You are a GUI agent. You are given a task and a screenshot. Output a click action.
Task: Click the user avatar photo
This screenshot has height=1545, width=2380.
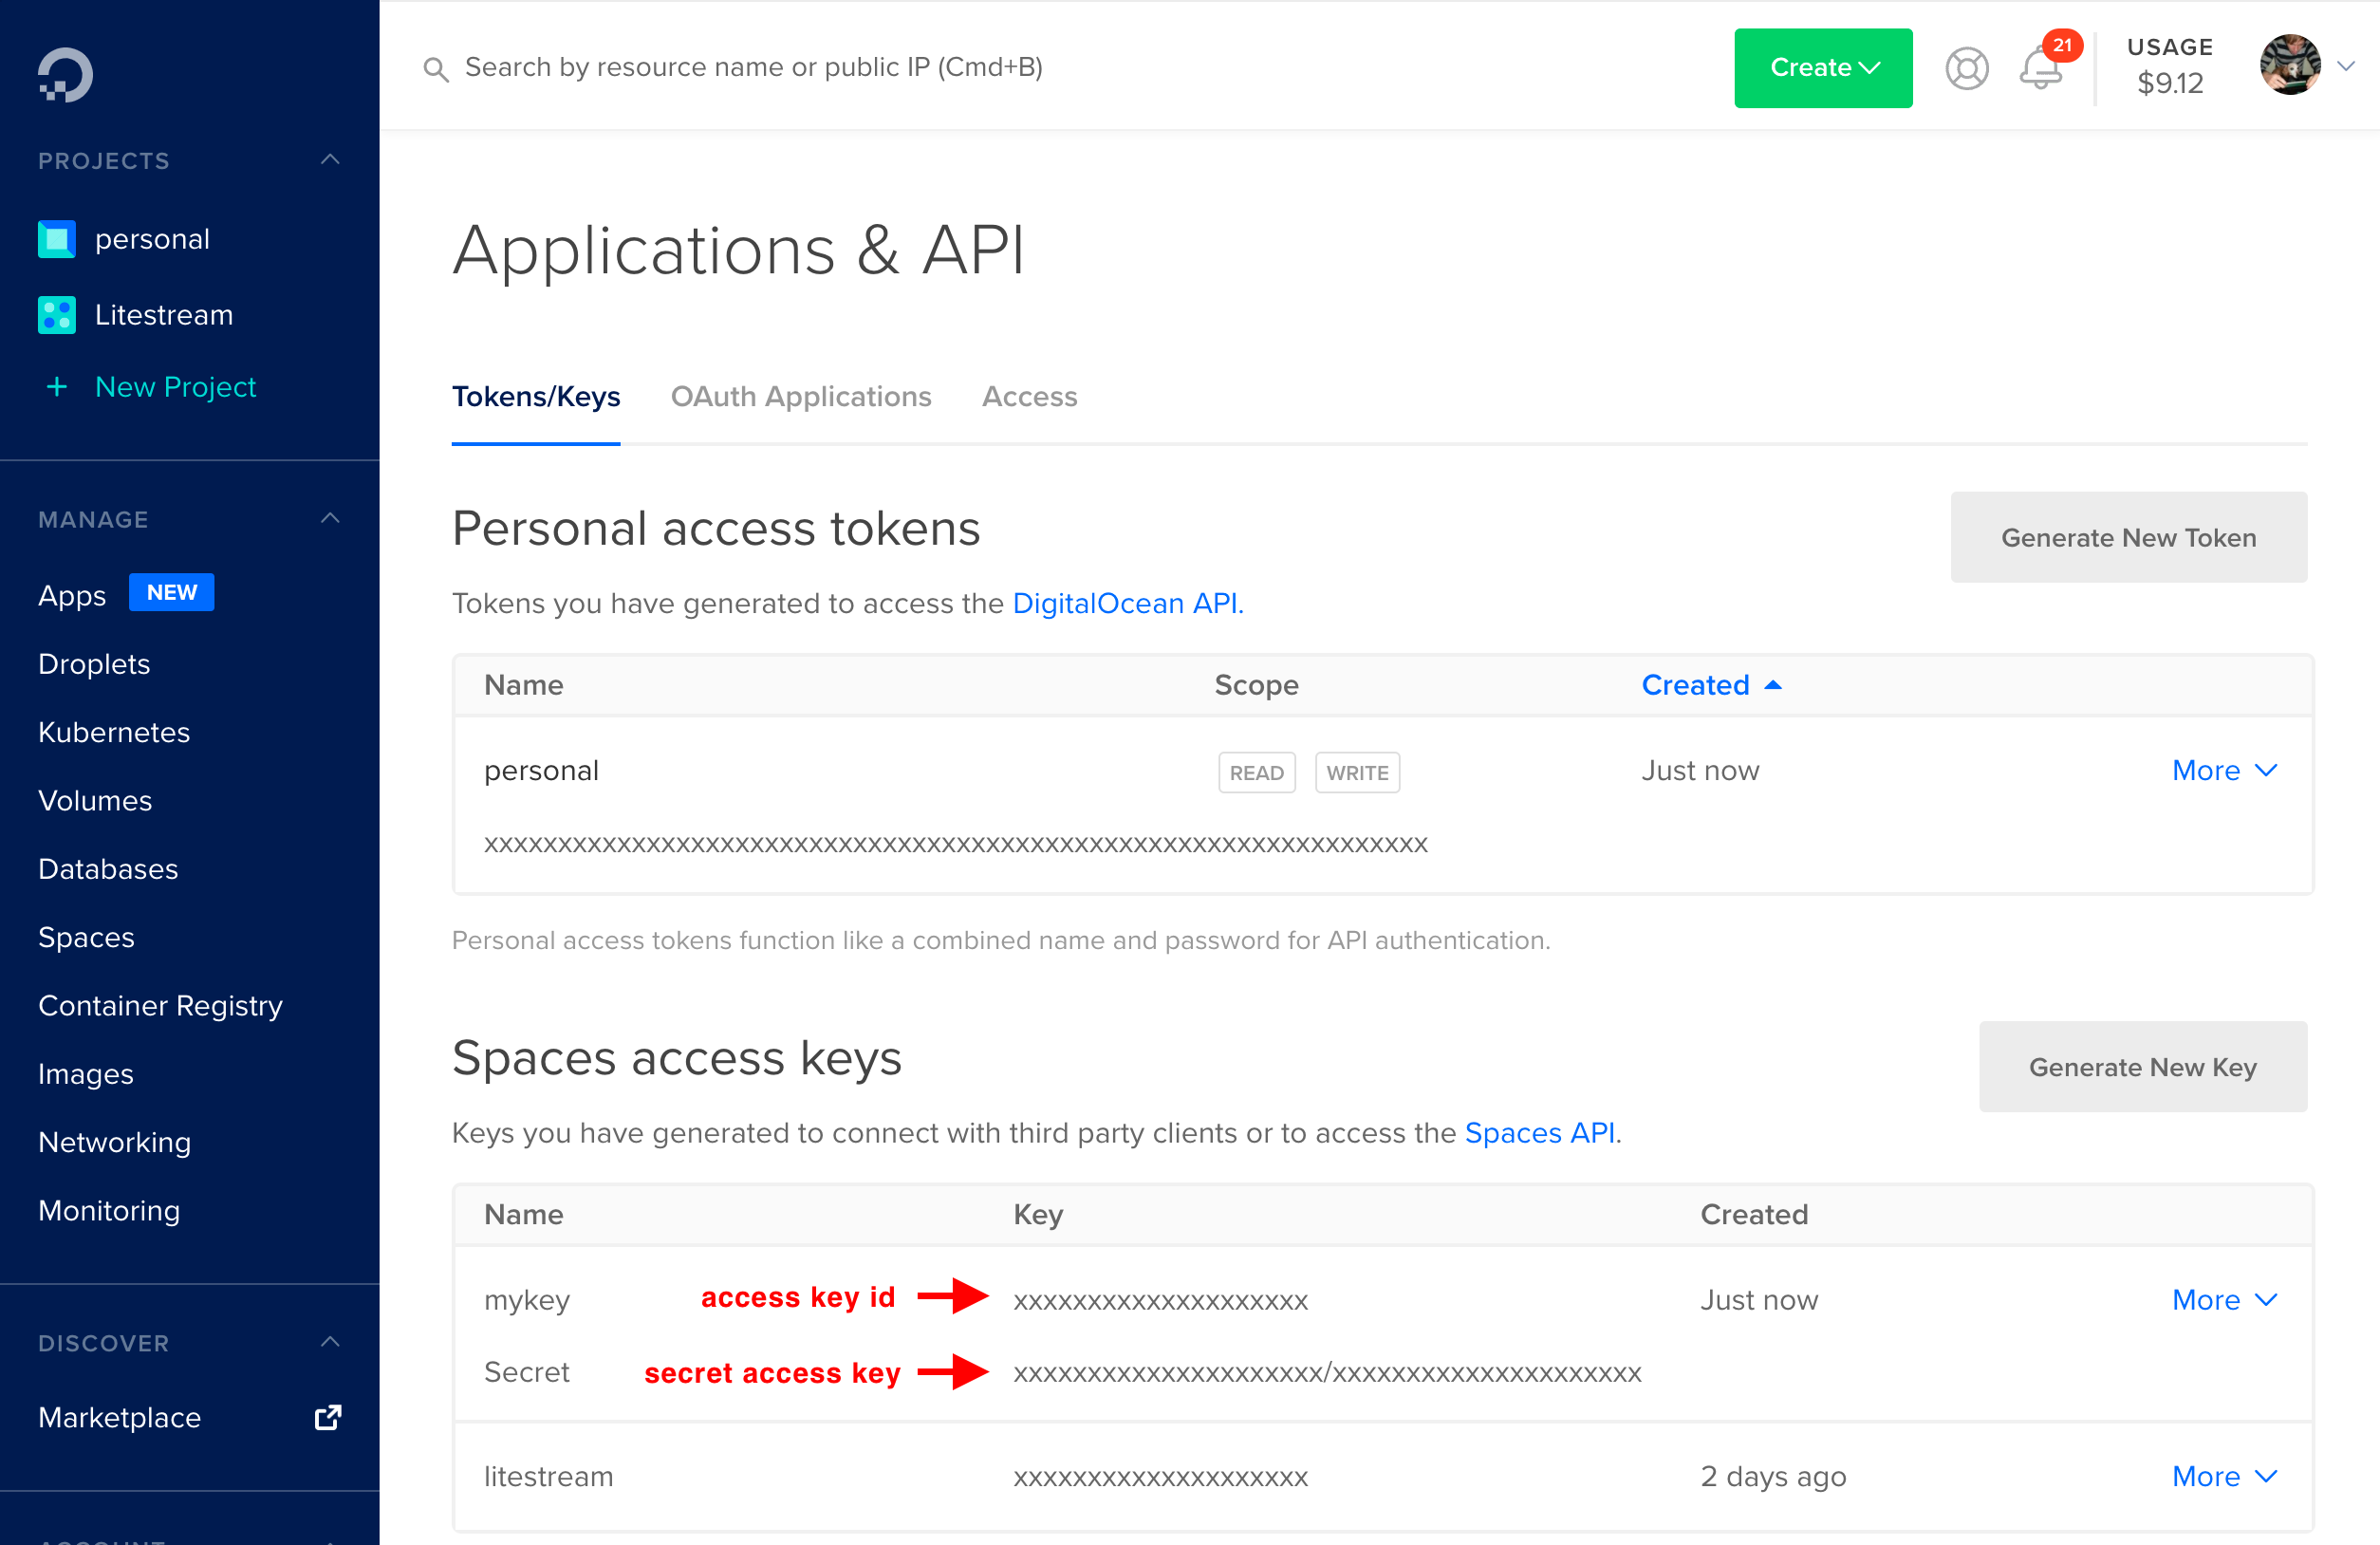(x=2290, y=66)
